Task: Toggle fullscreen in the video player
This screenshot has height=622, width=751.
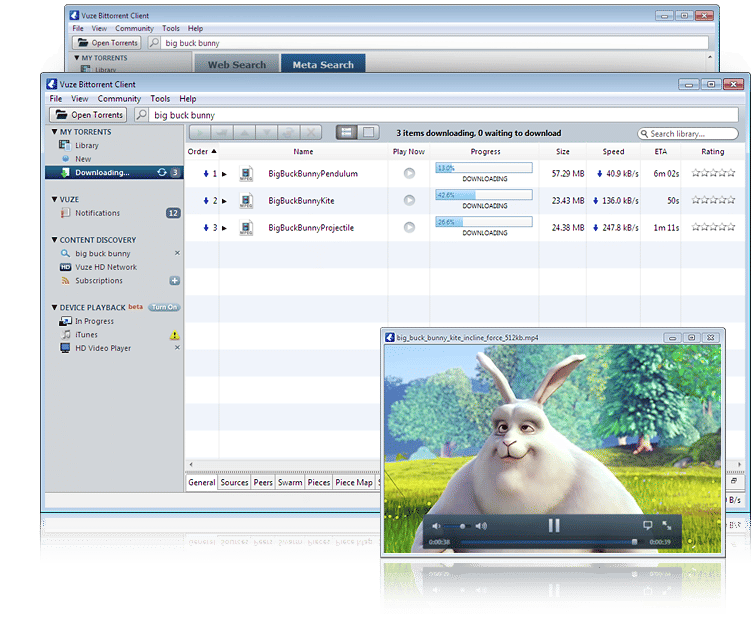Action: pyautogui.click(x=667, y=525)
